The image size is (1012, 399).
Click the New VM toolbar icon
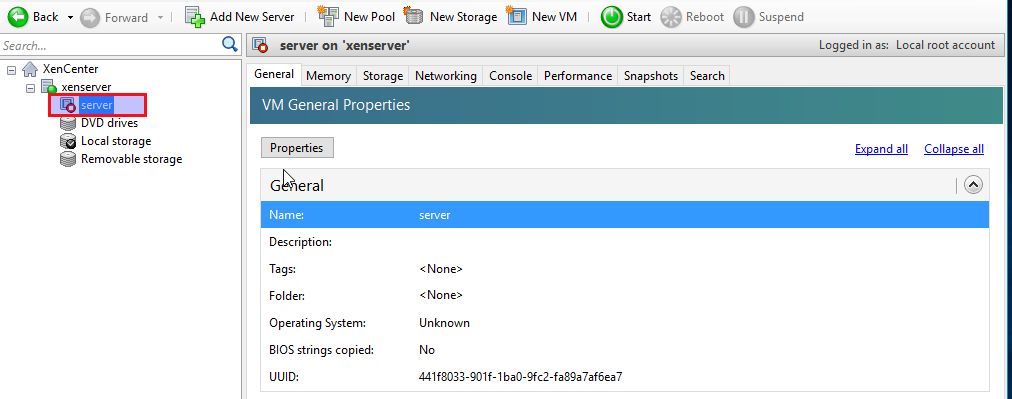tap(517, 17)
